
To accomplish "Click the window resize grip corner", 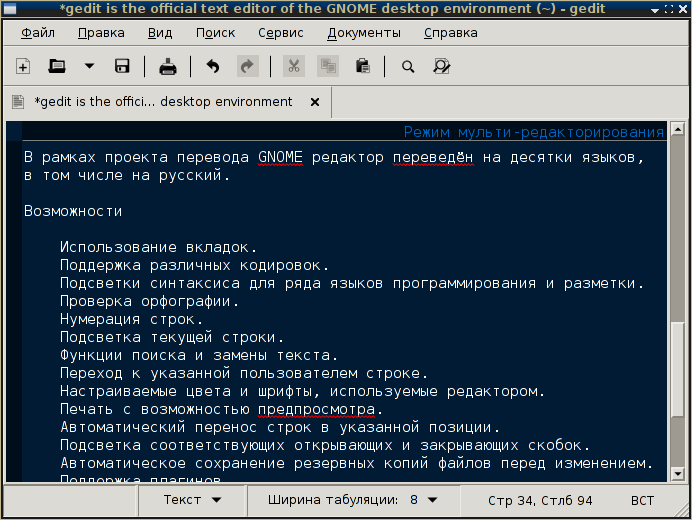I will click(682, 511).
